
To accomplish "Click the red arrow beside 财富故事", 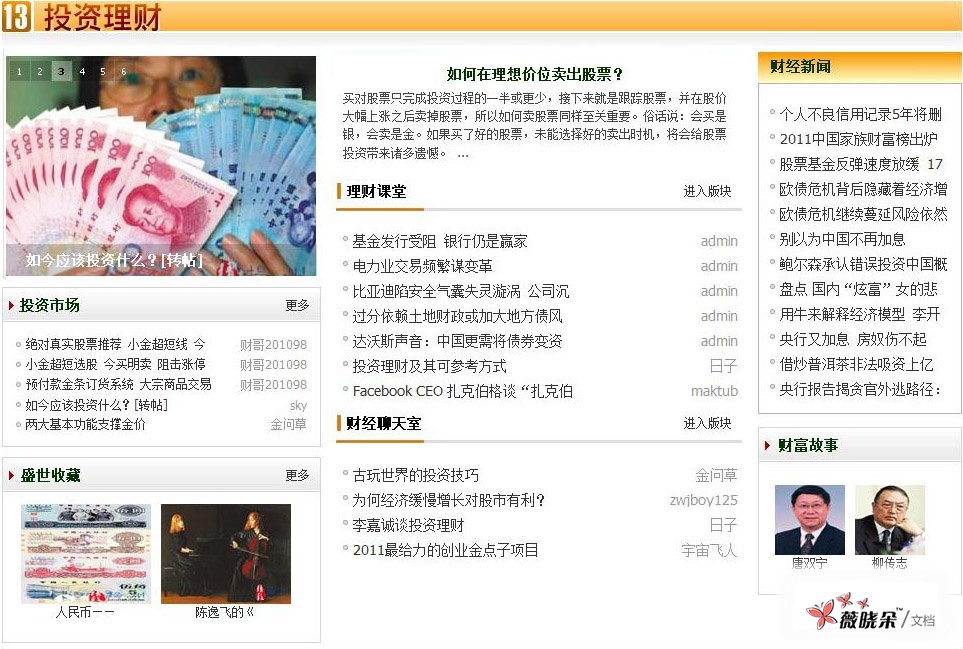I will point(768,446).
